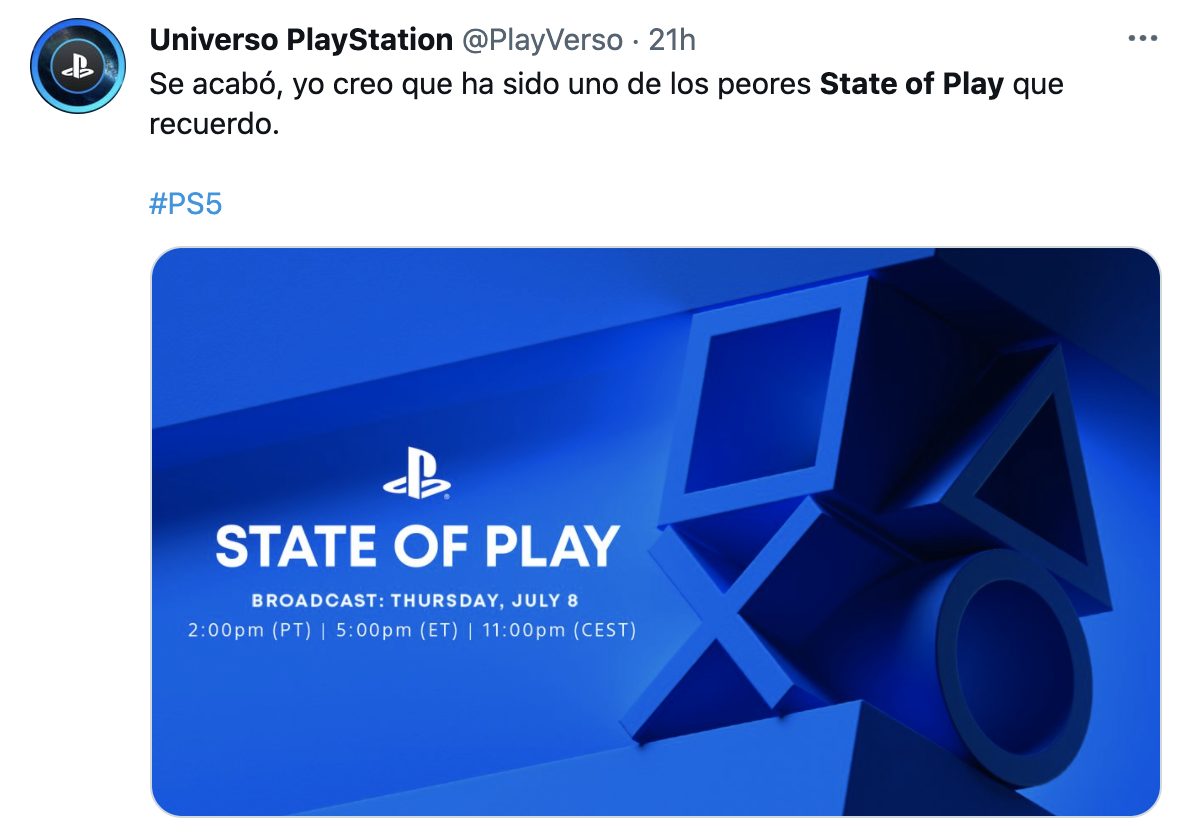
Task: Open the #PS5 hashtag
Action: coord(185,204)
